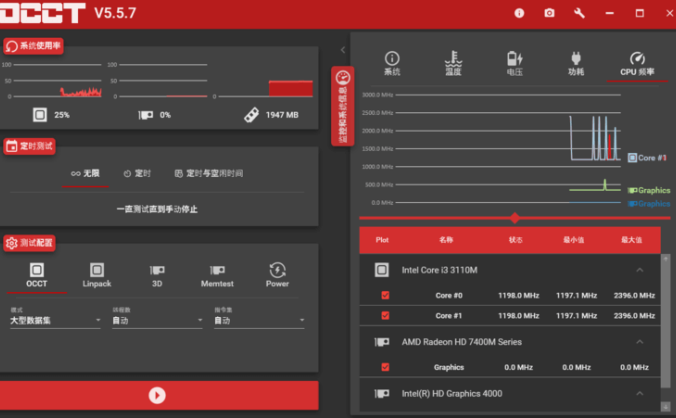676x418 pixels.
Task: Click the 定时测试 calendar icon
Action: tap(12, 146)
